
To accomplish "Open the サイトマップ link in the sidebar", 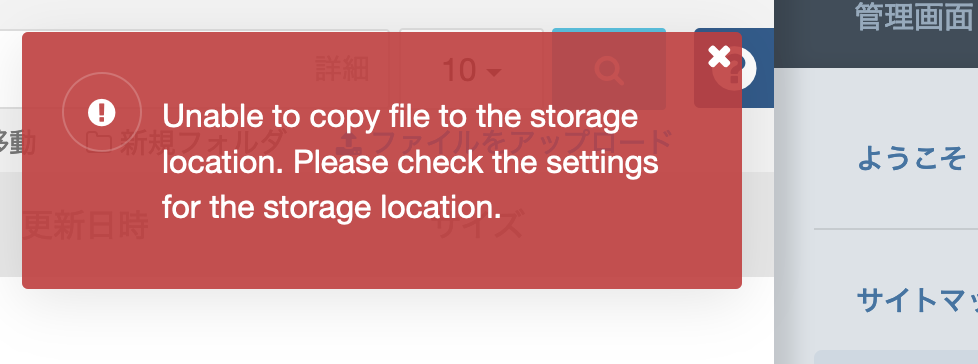I will coord(917,300).
